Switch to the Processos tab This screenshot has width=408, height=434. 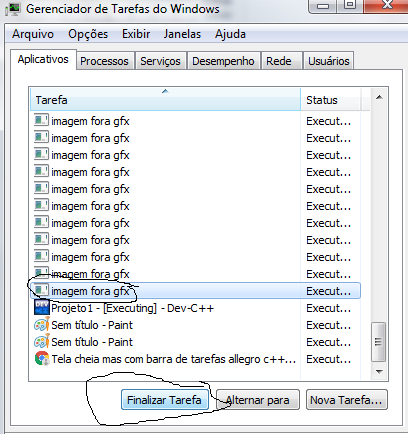click(x=104, y=61)
